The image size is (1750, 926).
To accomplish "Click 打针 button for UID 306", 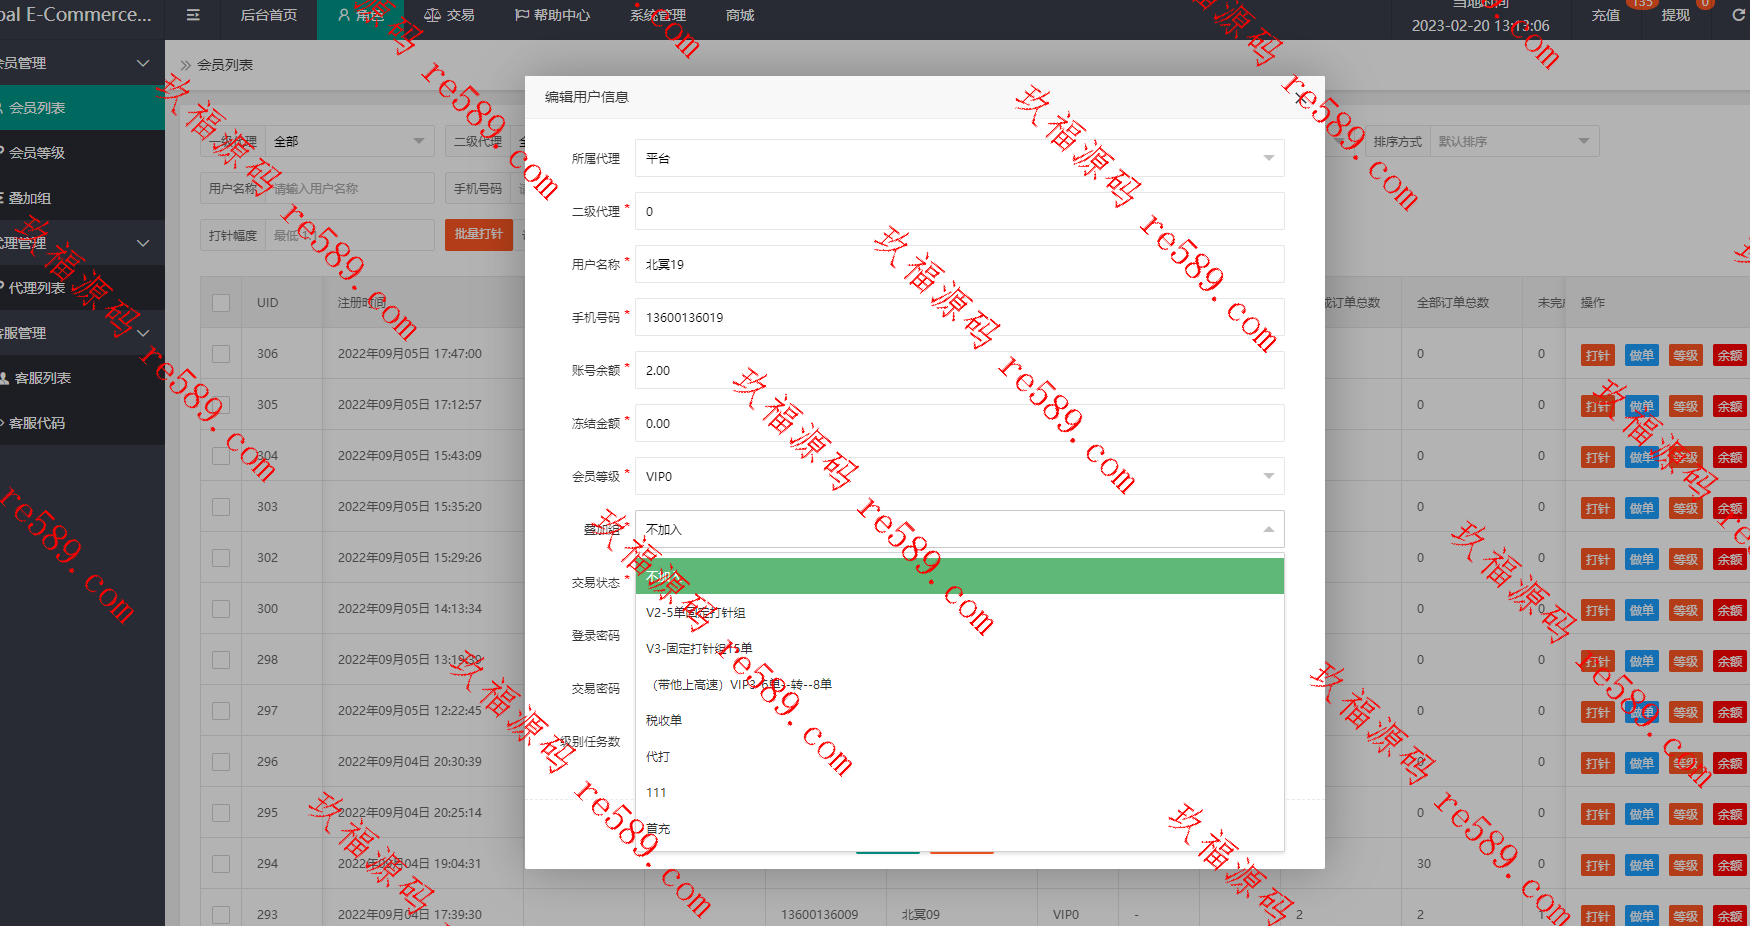I will (1597, 355).
